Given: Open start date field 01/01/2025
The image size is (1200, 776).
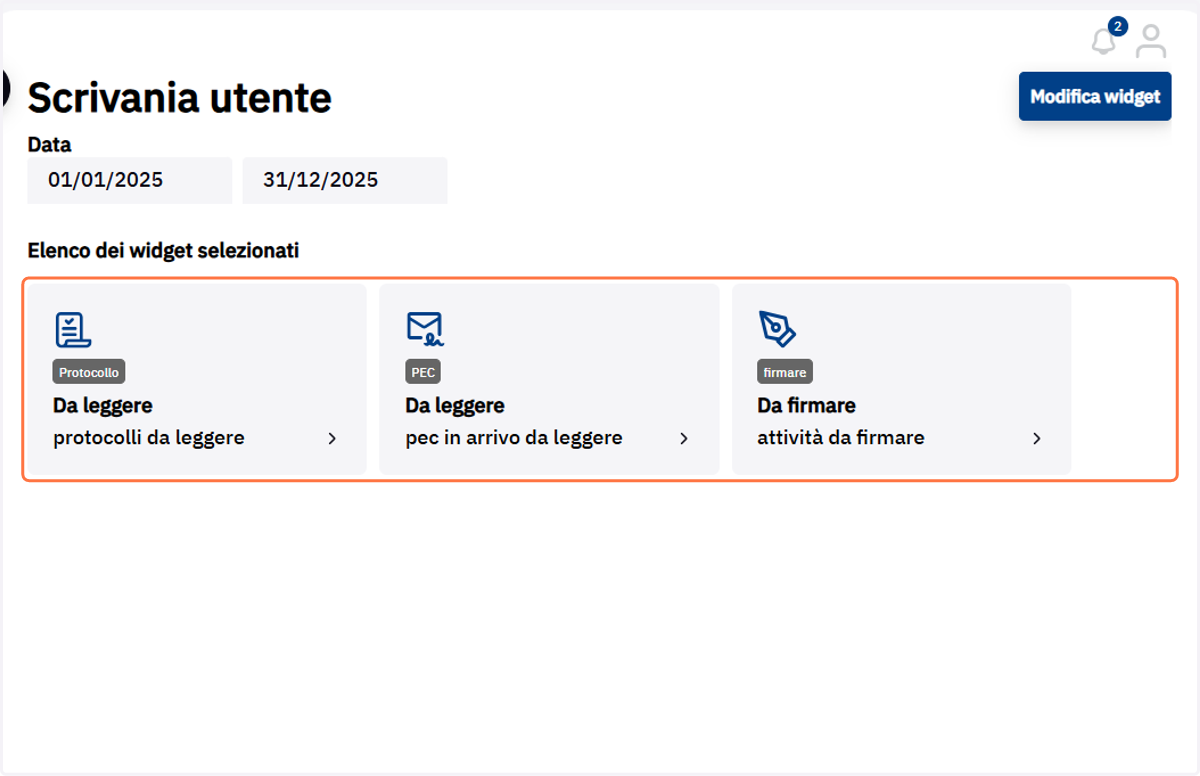Looking at the screenshot, I should tap(130, 180).
